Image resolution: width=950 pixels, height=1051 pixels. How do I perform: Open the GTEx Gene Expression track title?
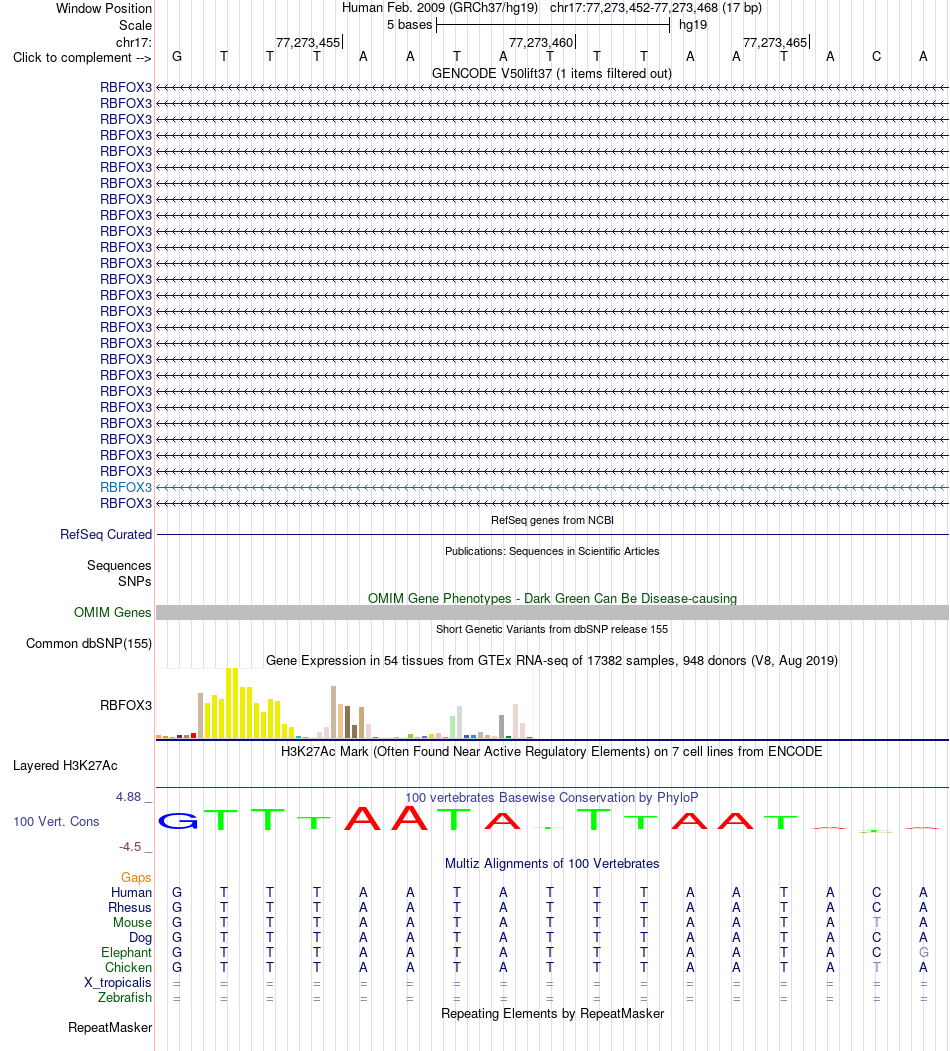point(552,661)
